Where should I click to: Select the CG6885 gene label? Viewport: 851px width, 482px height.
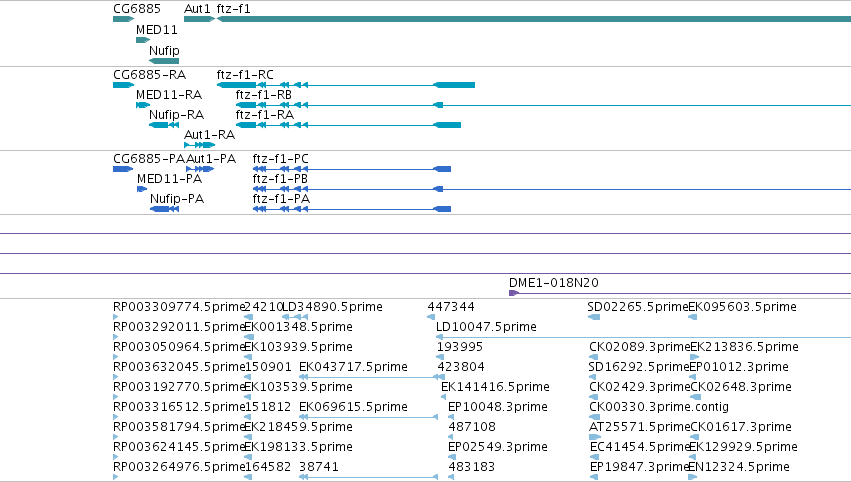click(x=137, y=9)
